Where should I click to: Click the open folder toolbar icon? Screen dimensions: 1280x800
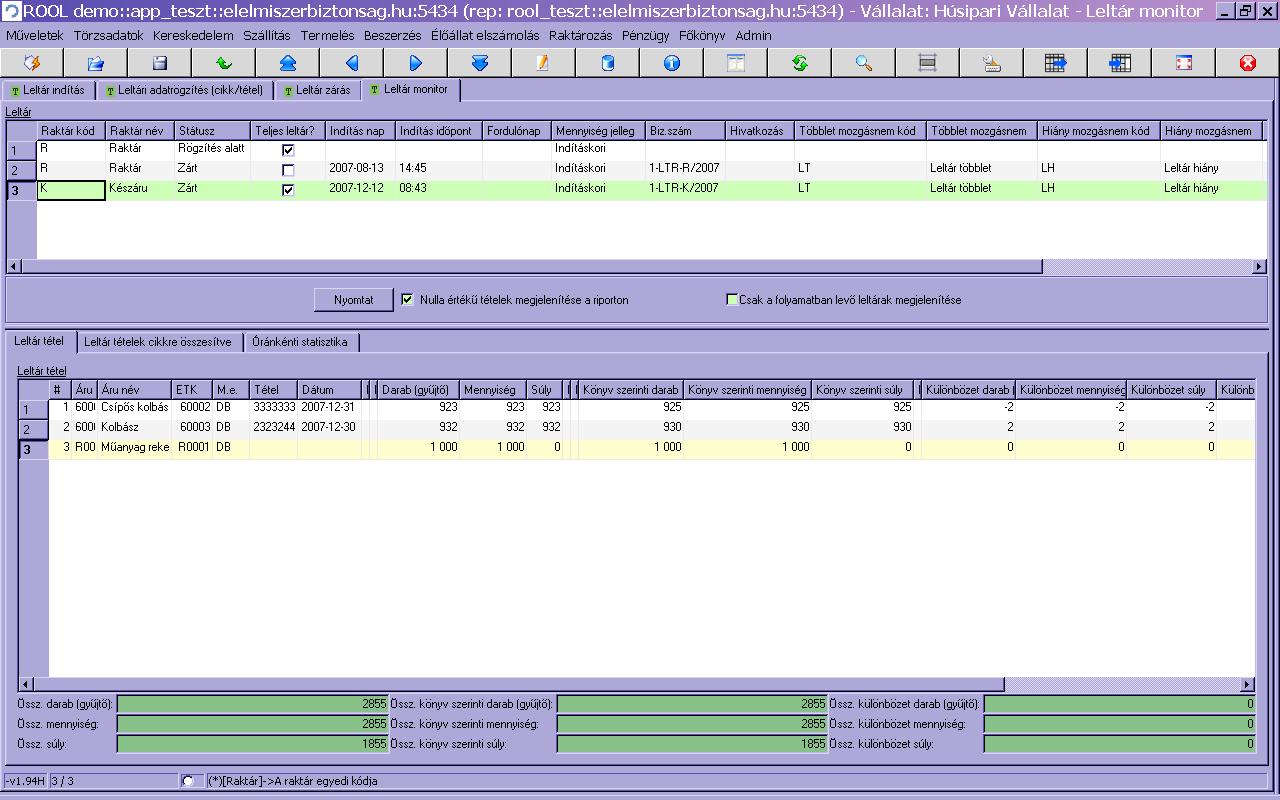tap(96, 63)
